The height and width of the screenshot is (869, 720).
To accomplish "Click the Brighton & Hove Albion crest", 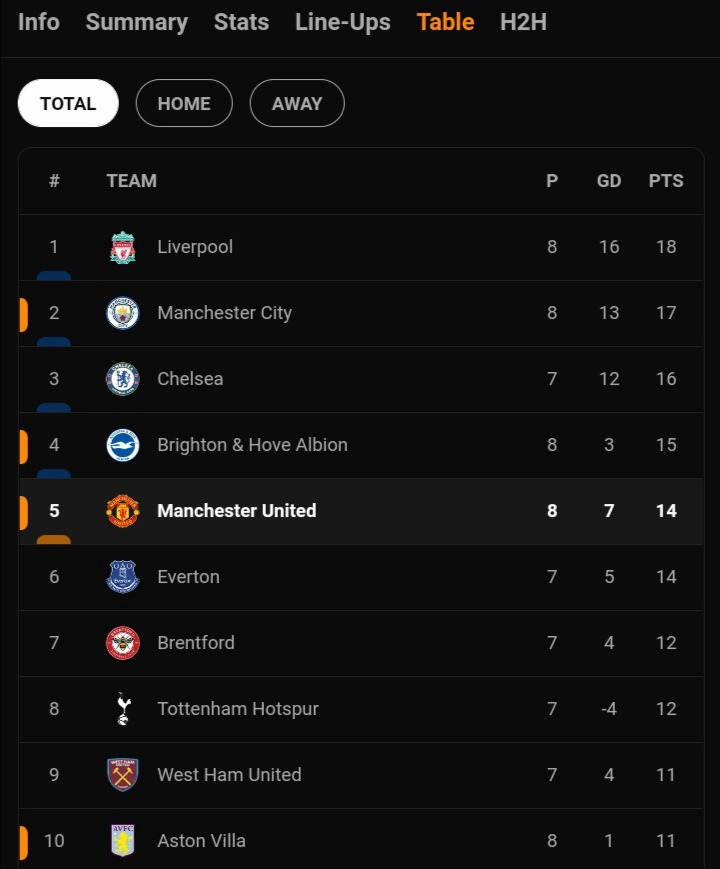I will pos(122,445).
